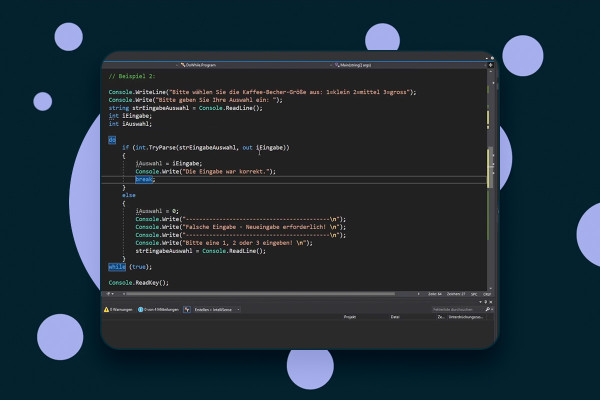Click the split editor icon above scrollbar

pos(491,65)
